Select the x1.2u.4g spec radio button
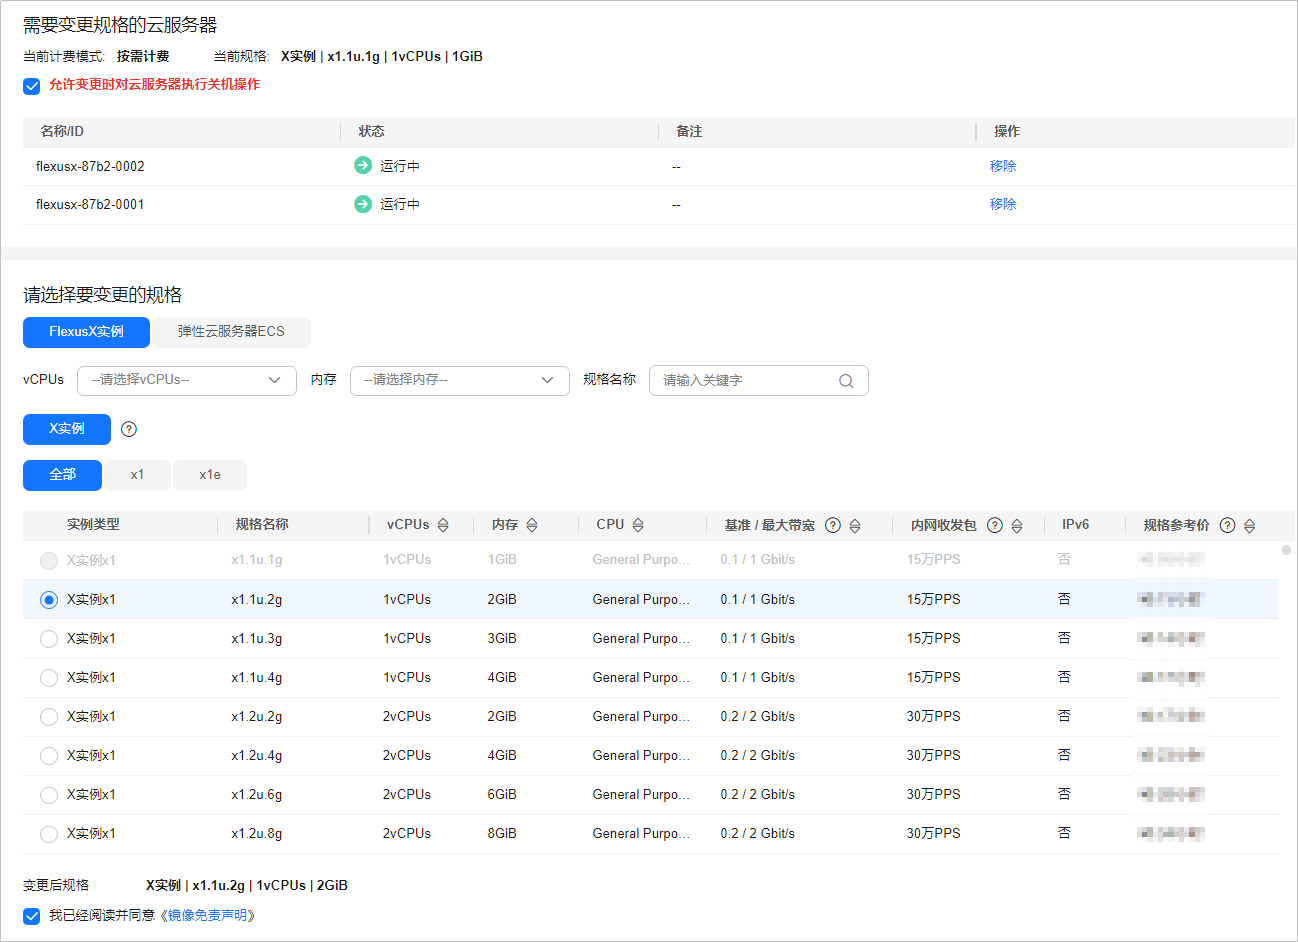Viewport: 1298px width, 942px height. [x=49, y=756]
